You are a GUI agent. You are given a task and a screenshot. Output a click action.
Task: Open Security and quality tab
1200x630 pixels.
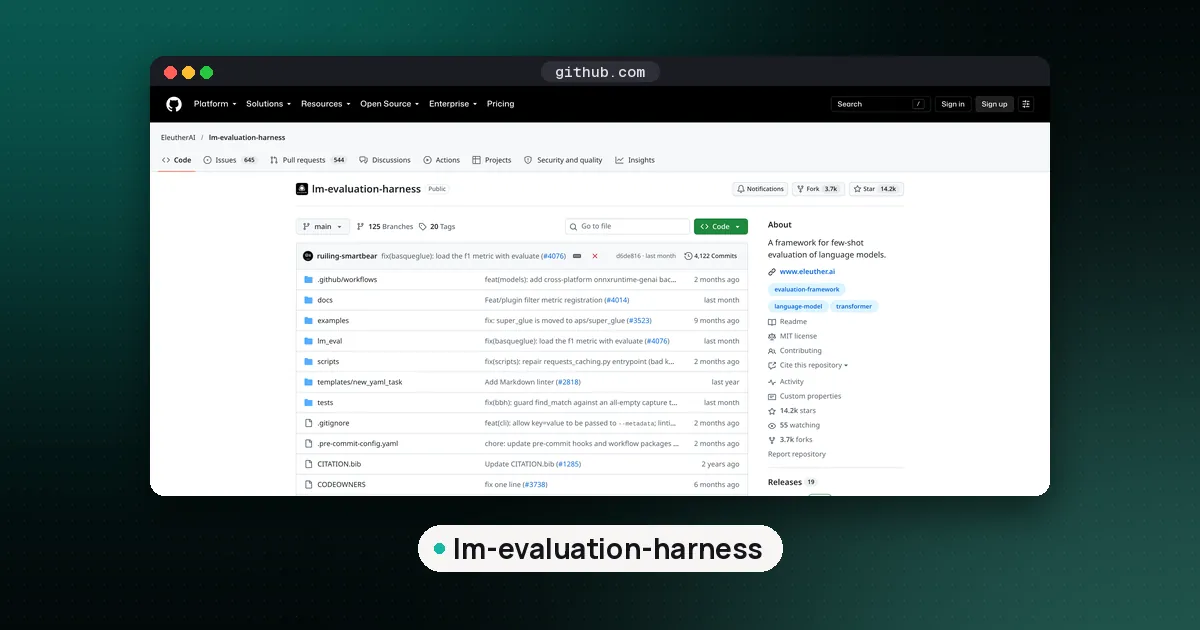[x=564, y=160]
